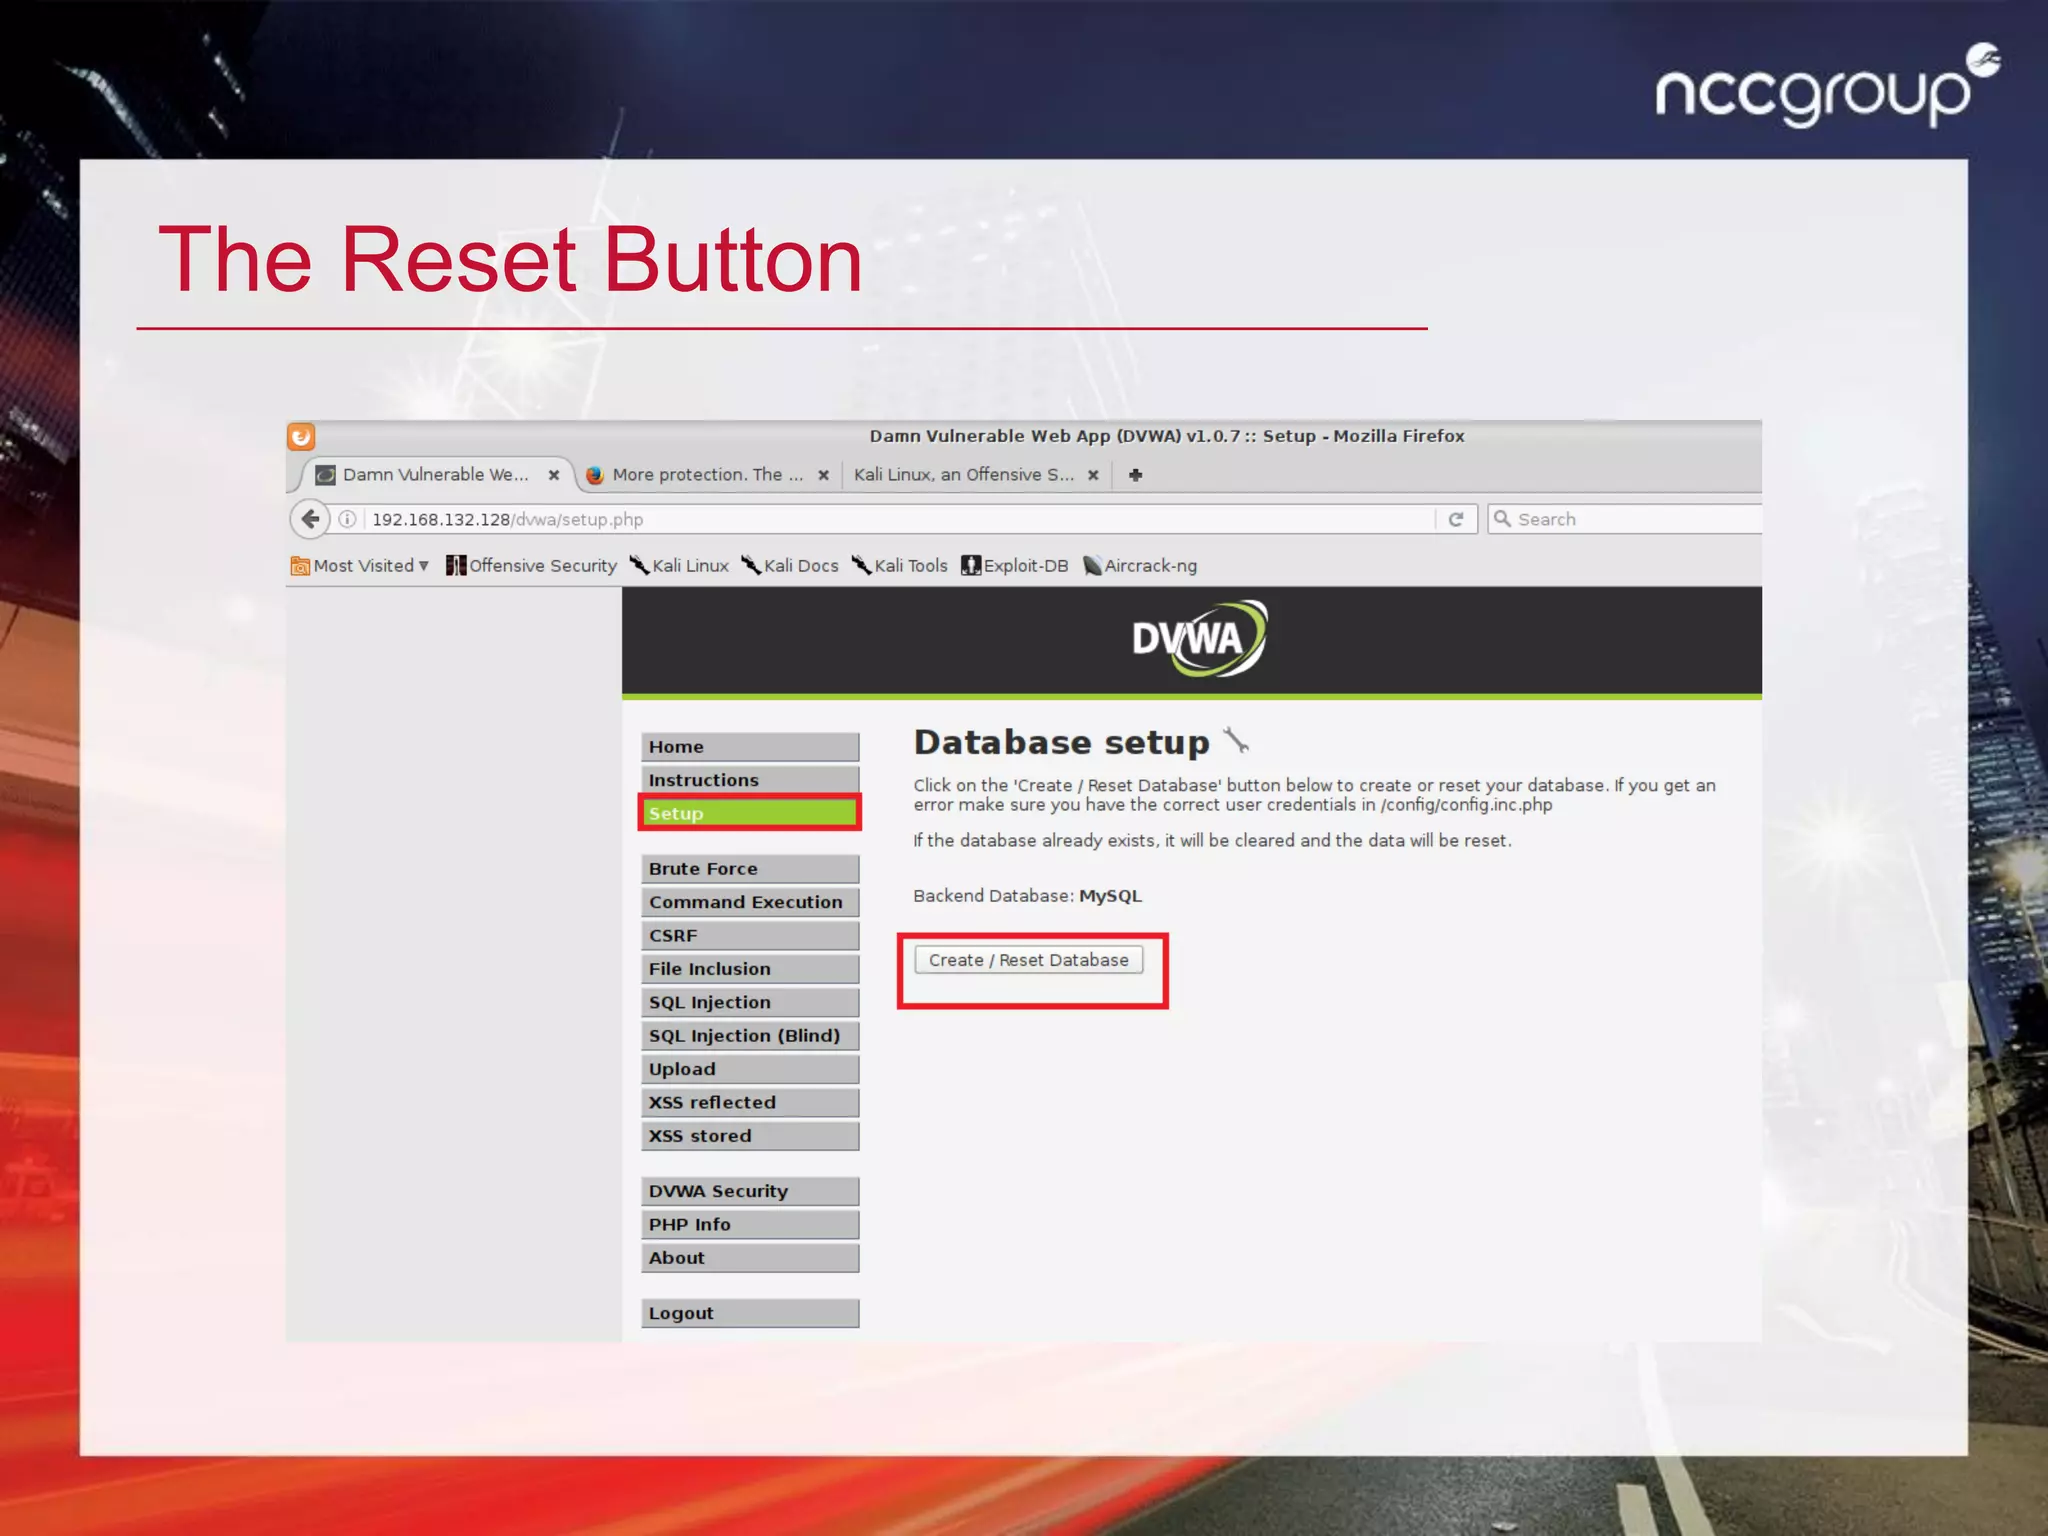Open the Home menu item

(750, 747)
